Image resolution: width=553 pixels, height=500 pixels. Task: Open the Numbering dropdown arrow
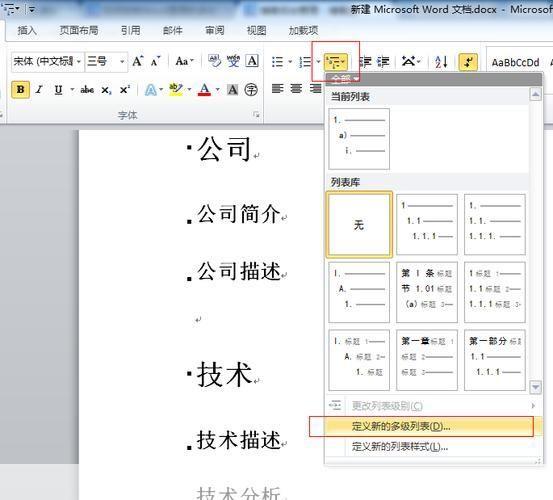click(x=318, y=62)
